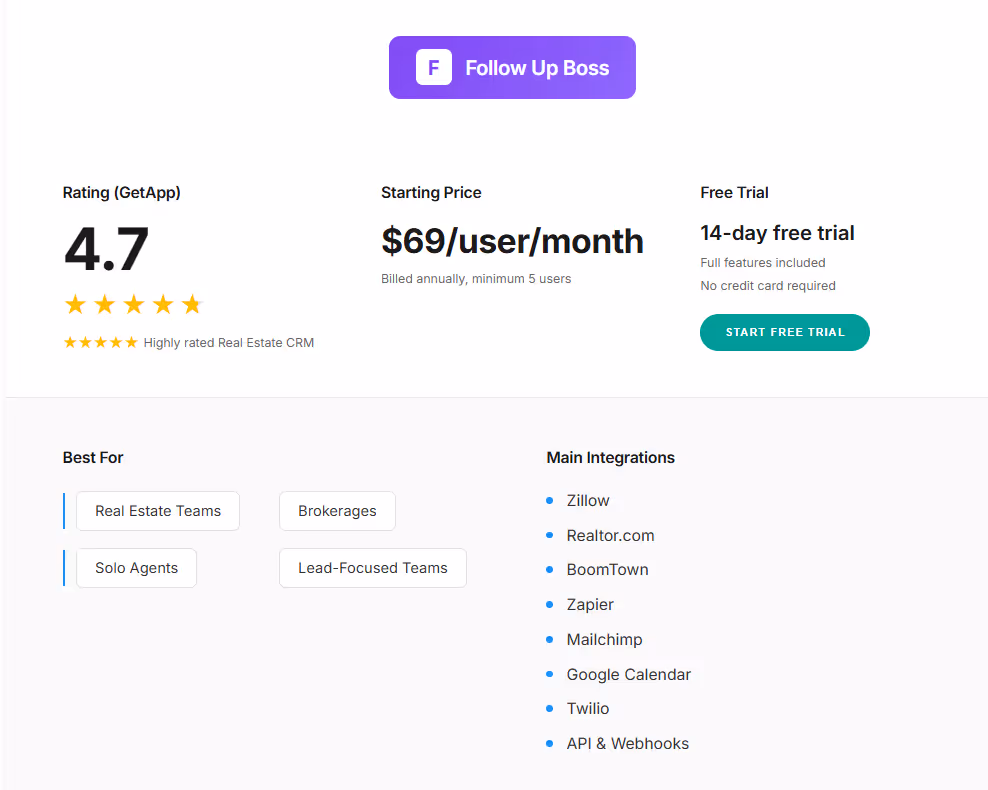Click Twilio in the integrations list
988x790 pixels.
coord(587,709)
